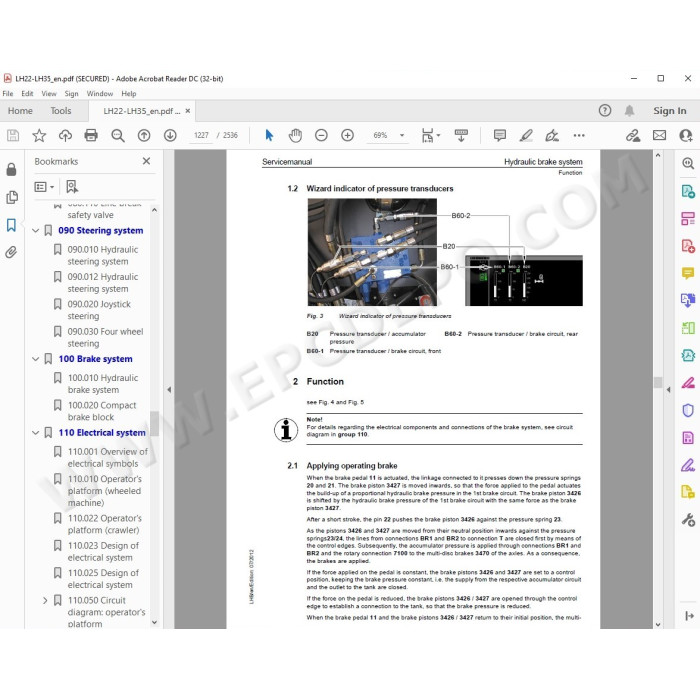Screen dimensions: 700x700
Task: Open Search tool in right pane
Action: click(688, 163)
